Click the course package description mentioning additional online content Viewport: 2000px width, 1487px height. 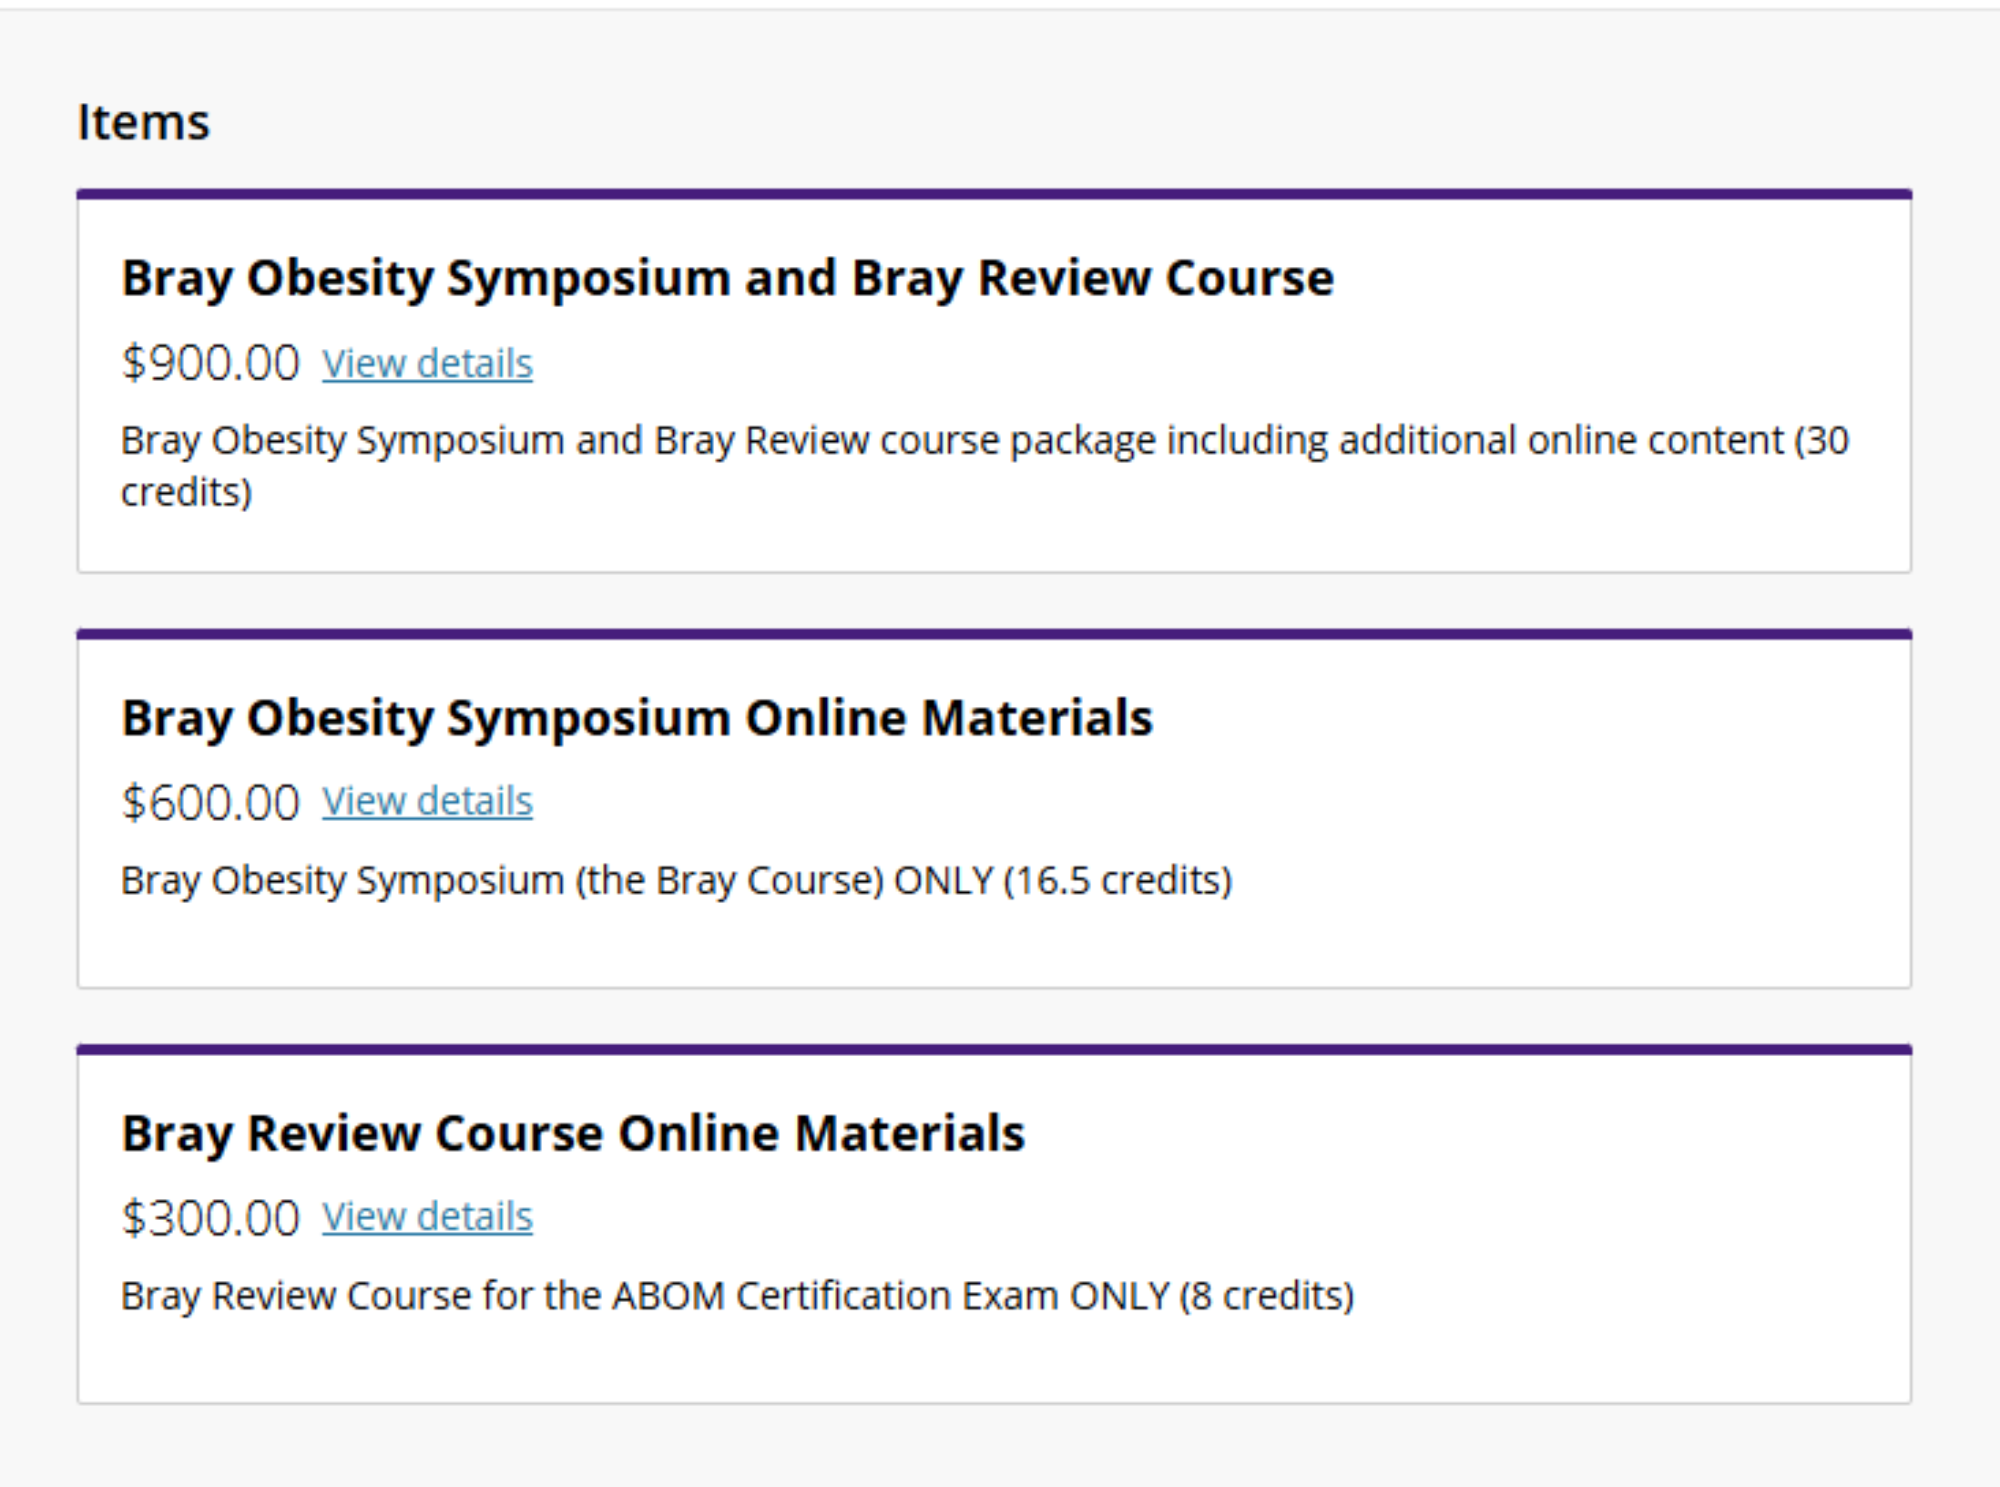pos(985,441)
